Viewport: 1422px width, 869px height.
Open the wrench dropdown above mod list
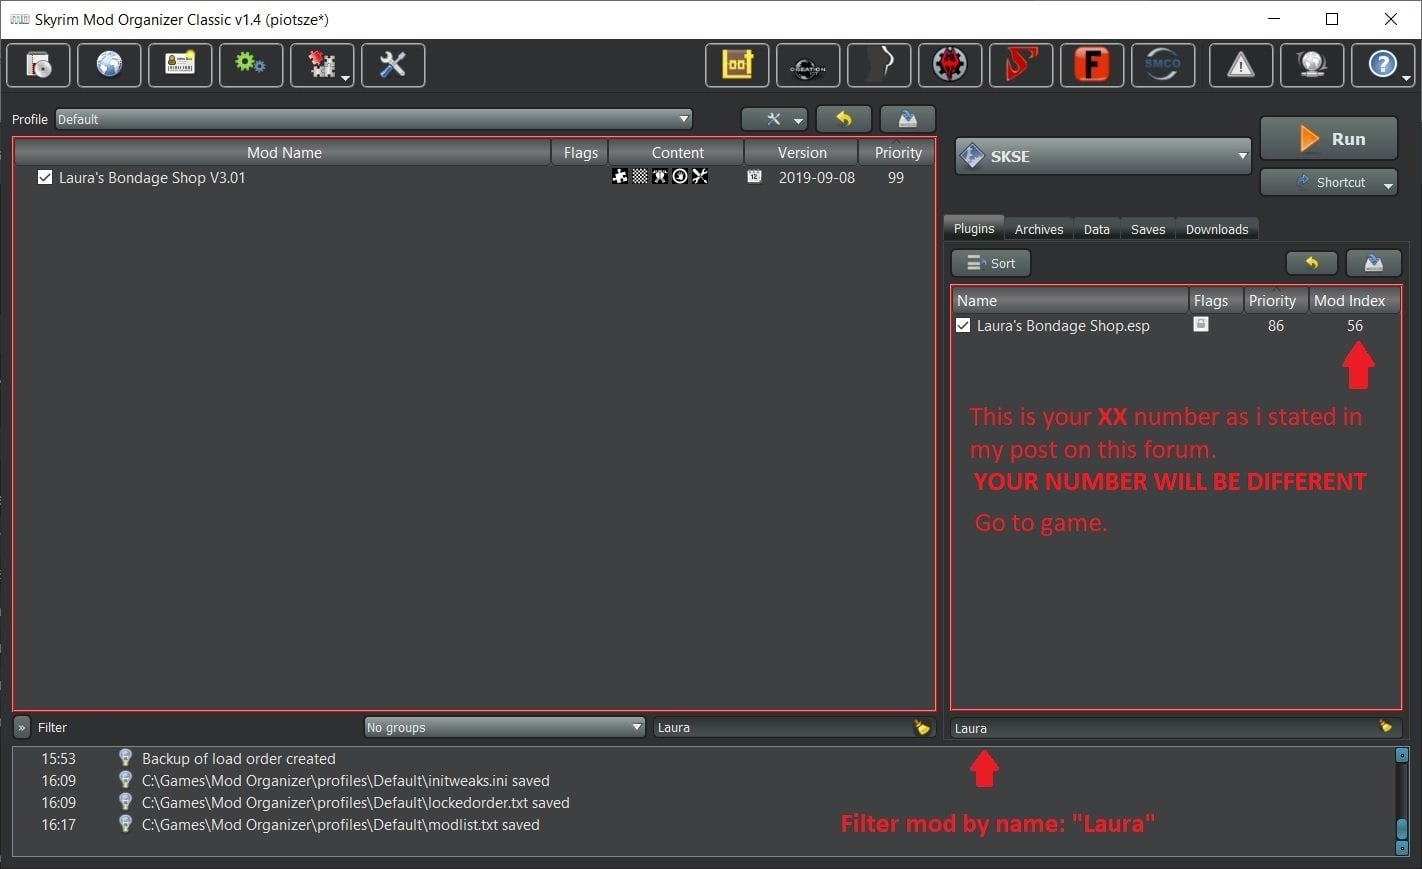774,119
